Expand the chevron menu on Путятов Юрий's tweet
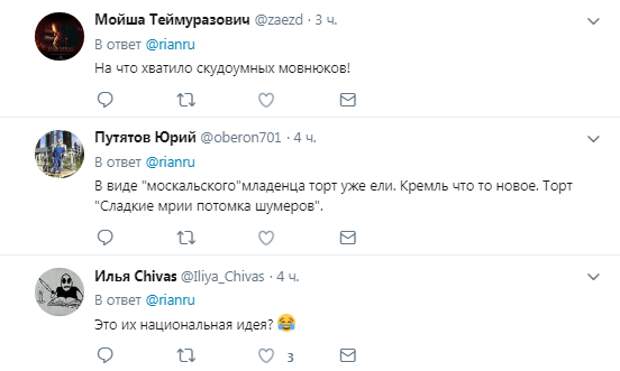 (594, 139)
